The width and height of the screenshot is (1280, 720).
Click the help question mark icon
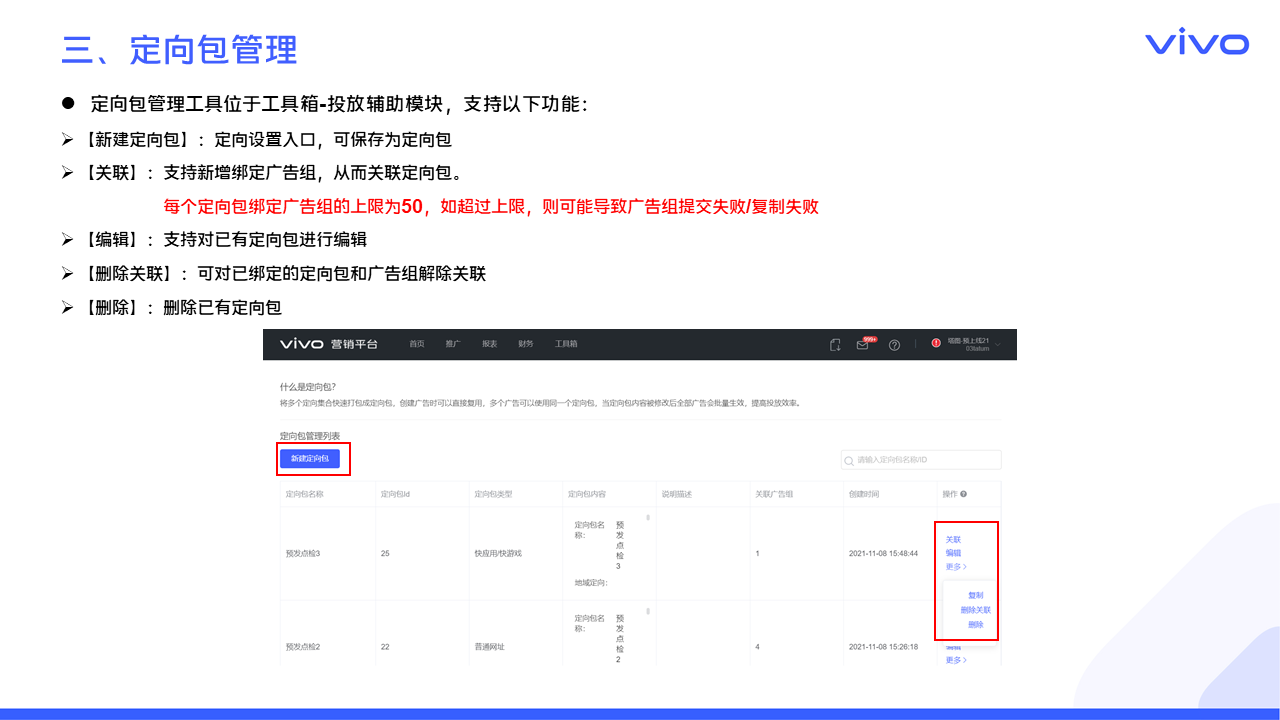pos(894,345)
